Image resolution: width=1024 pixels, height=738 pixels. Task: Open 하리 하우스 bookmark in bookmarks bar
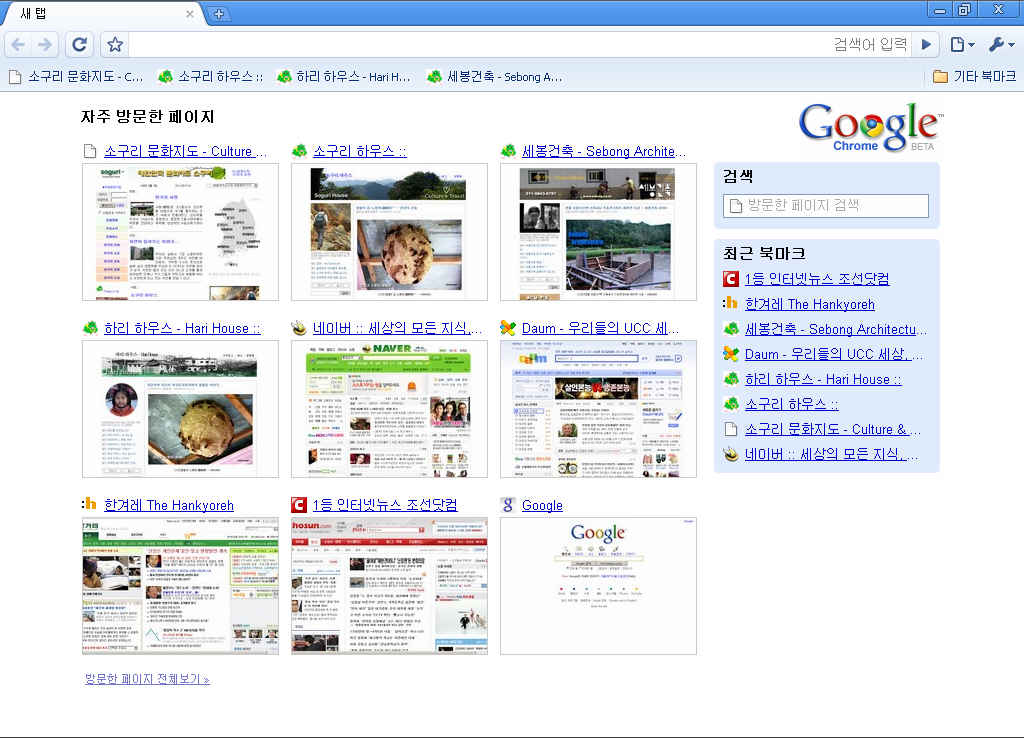coord(344,77)
